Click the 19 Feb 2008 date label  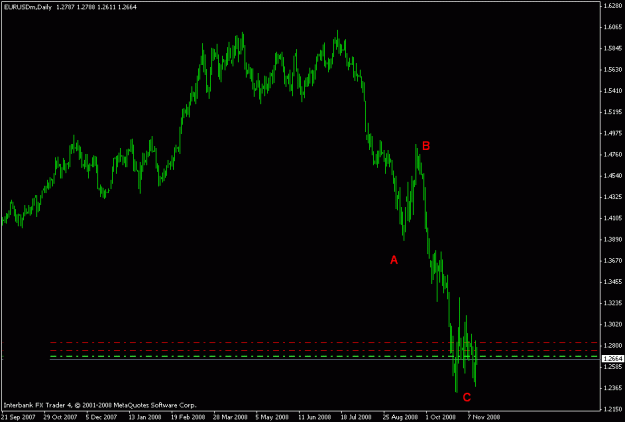188,417
